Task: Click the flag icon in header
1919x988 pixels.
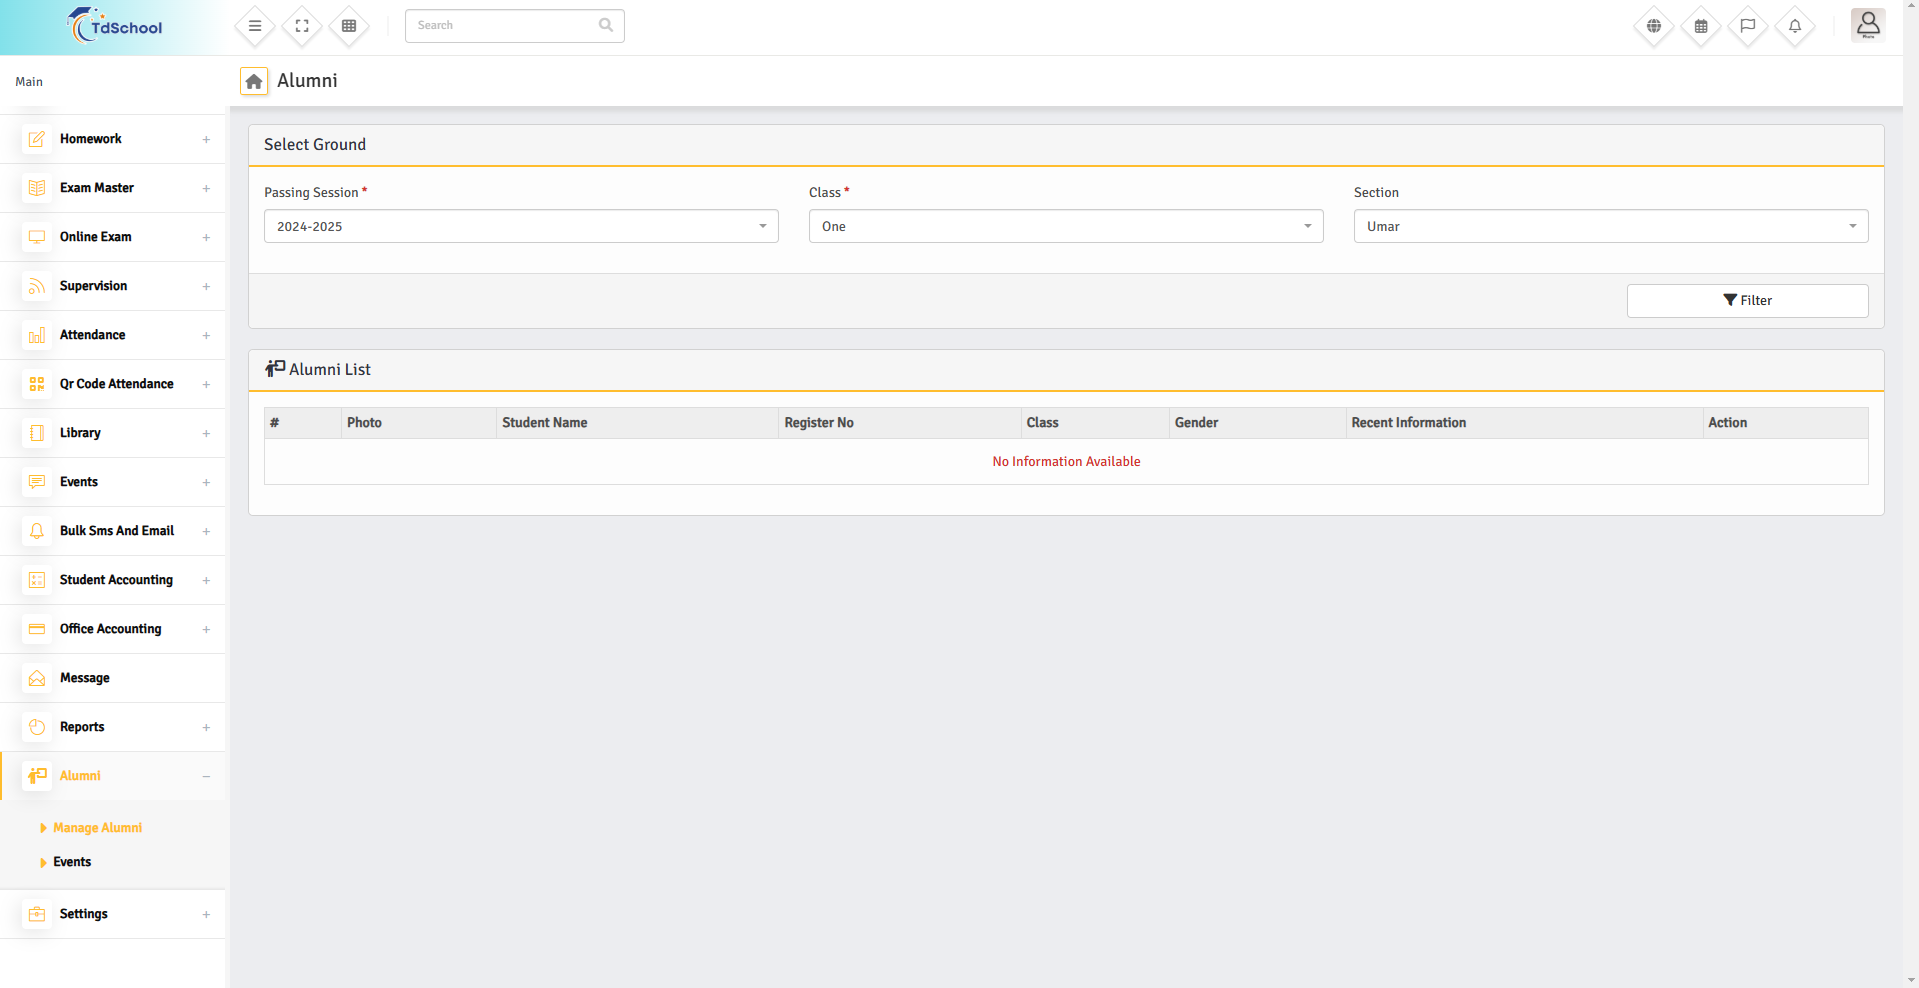Action: [x=1748, y=26]
